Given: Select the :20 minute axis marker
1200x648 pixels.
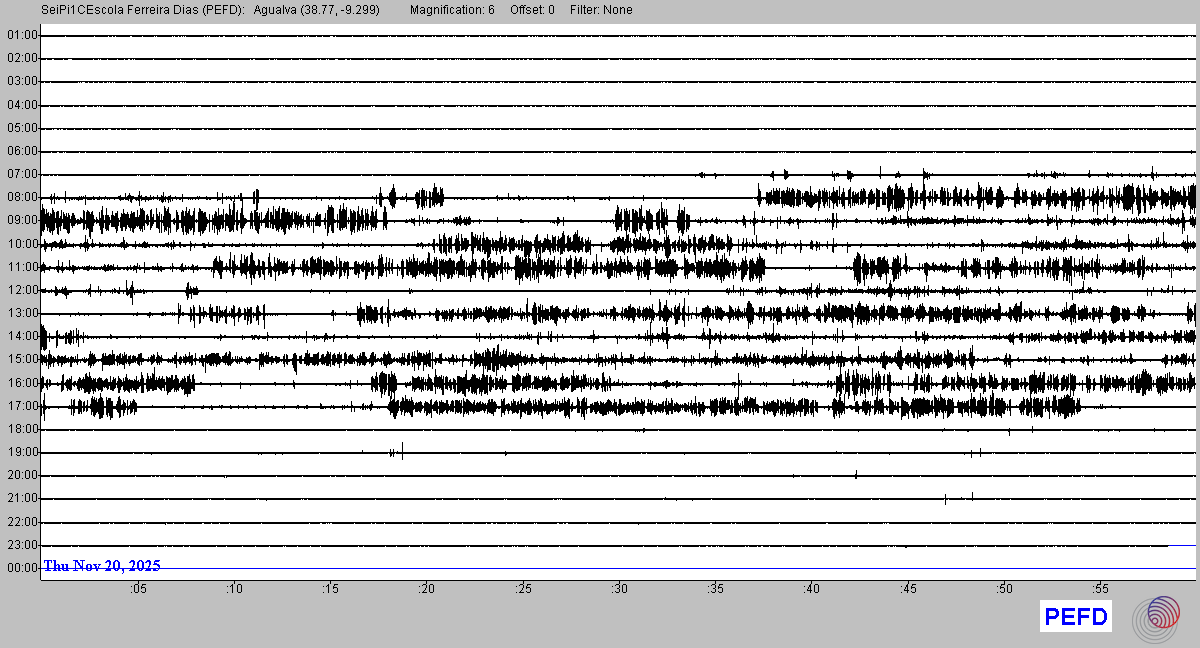Looking at the screenshot, I should pyautogui.click(x=427, y=589).
